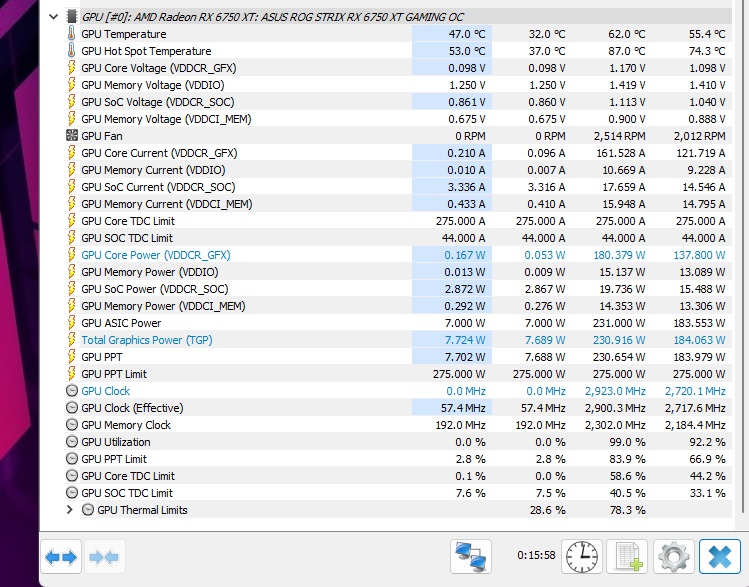Click thermometer icon beside GPU Hot Spot Temperature
The width and height of the screenshot is (749, 587).
71,51
